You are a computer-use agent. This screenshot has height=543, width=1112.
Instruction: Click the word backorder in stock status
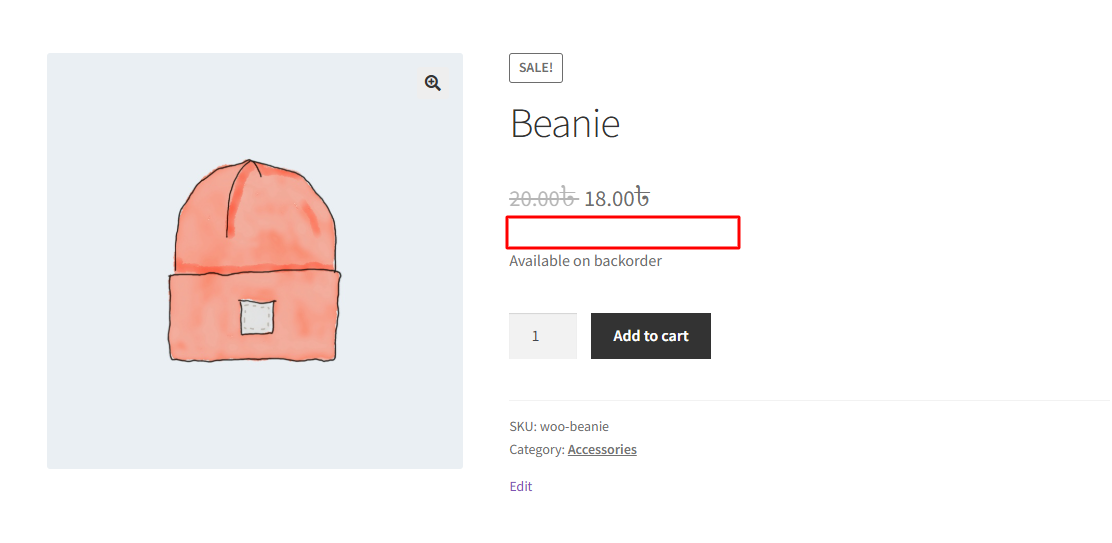628,261
